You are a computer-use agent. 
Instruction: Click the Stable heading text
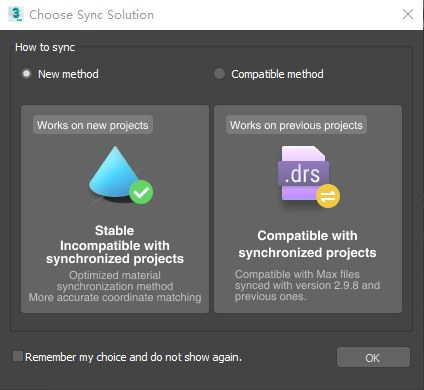click(115, 230)
